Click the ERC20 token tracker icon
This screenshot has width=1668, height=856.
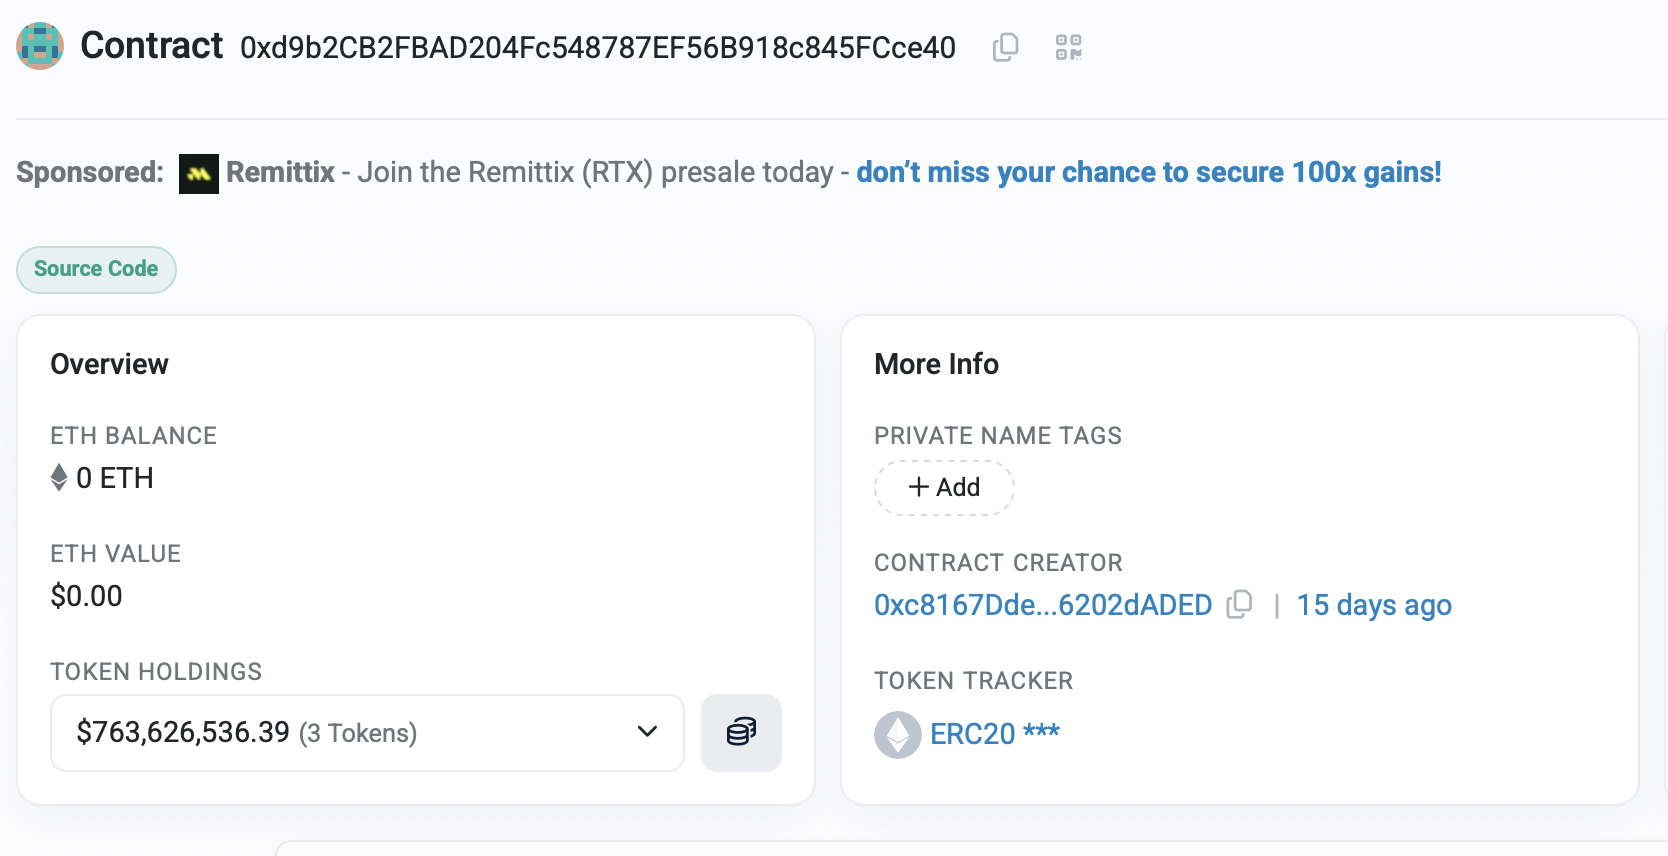[897, 734]
